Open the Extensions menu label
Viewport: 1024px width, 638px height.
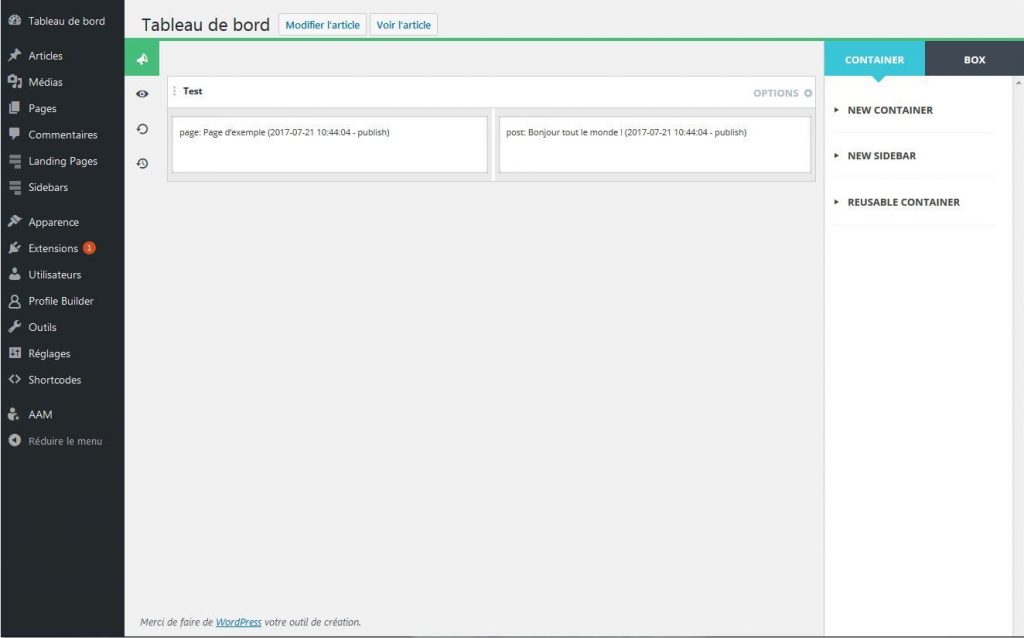(x=53, y=248)
